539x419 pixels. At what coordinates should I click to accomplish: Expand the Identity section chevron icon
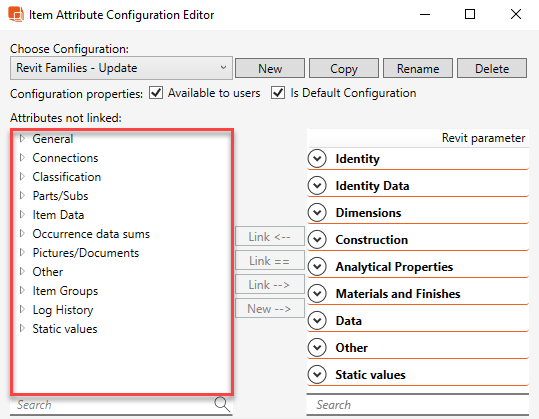point(317,159)
